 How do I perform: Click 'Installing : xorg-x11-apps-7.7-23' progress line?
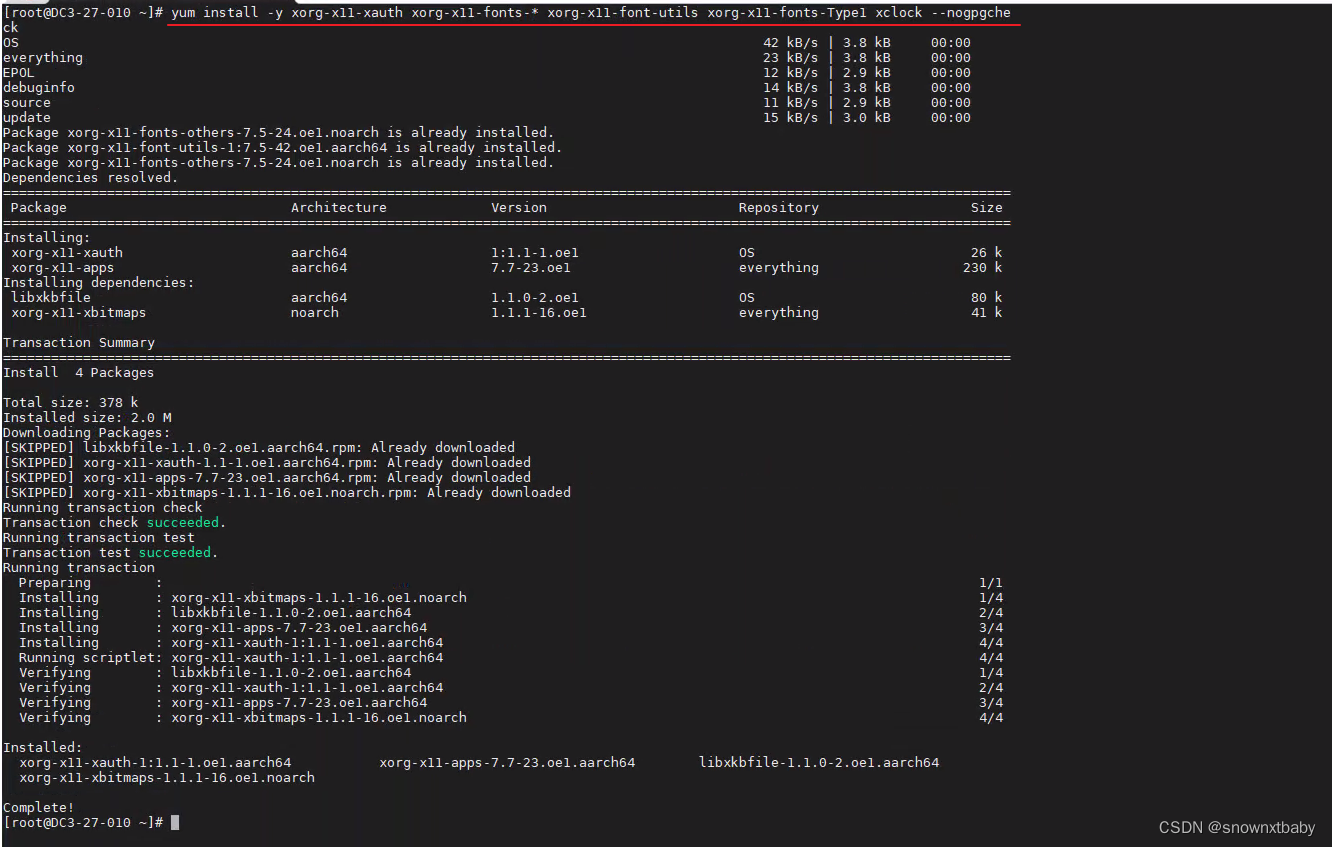pyautogui.click(x=510, y=628)
